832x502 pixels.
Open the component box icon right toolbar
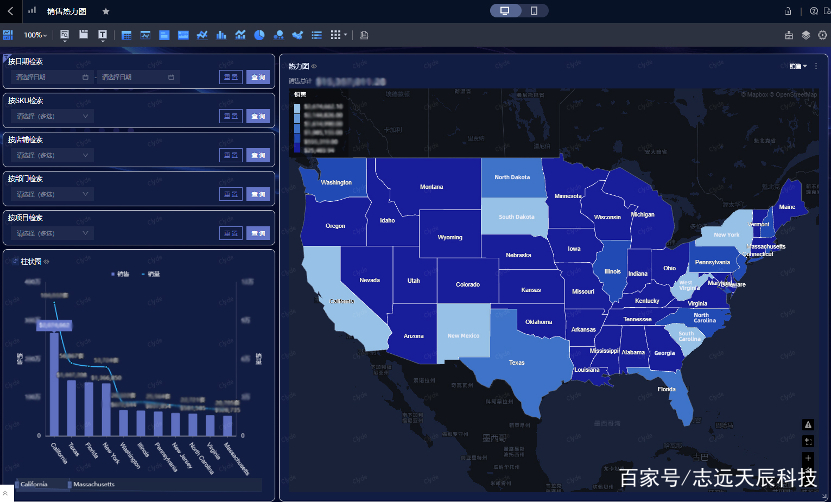coord(789,35)
